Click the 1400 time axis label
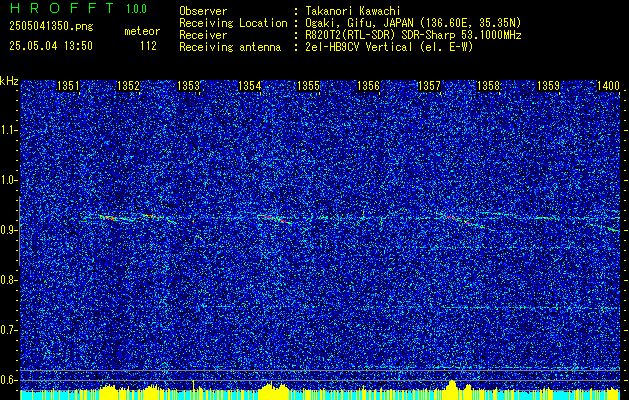 pos(609,86)
